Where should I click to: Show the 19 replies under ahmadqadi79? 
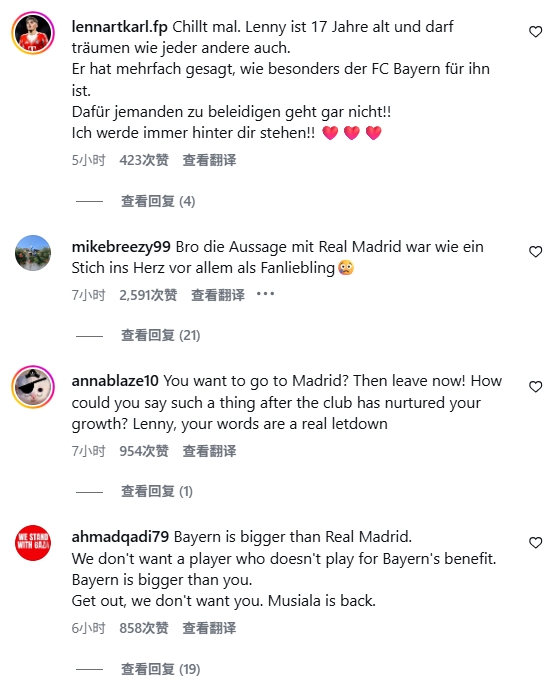160,669
